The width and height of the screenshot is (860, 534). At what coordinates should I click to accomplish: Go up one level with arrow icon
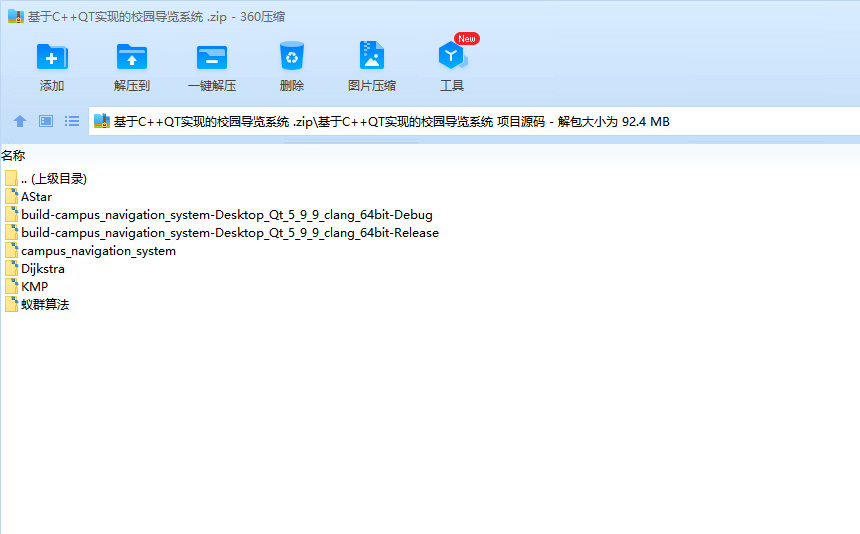[20, 121]
